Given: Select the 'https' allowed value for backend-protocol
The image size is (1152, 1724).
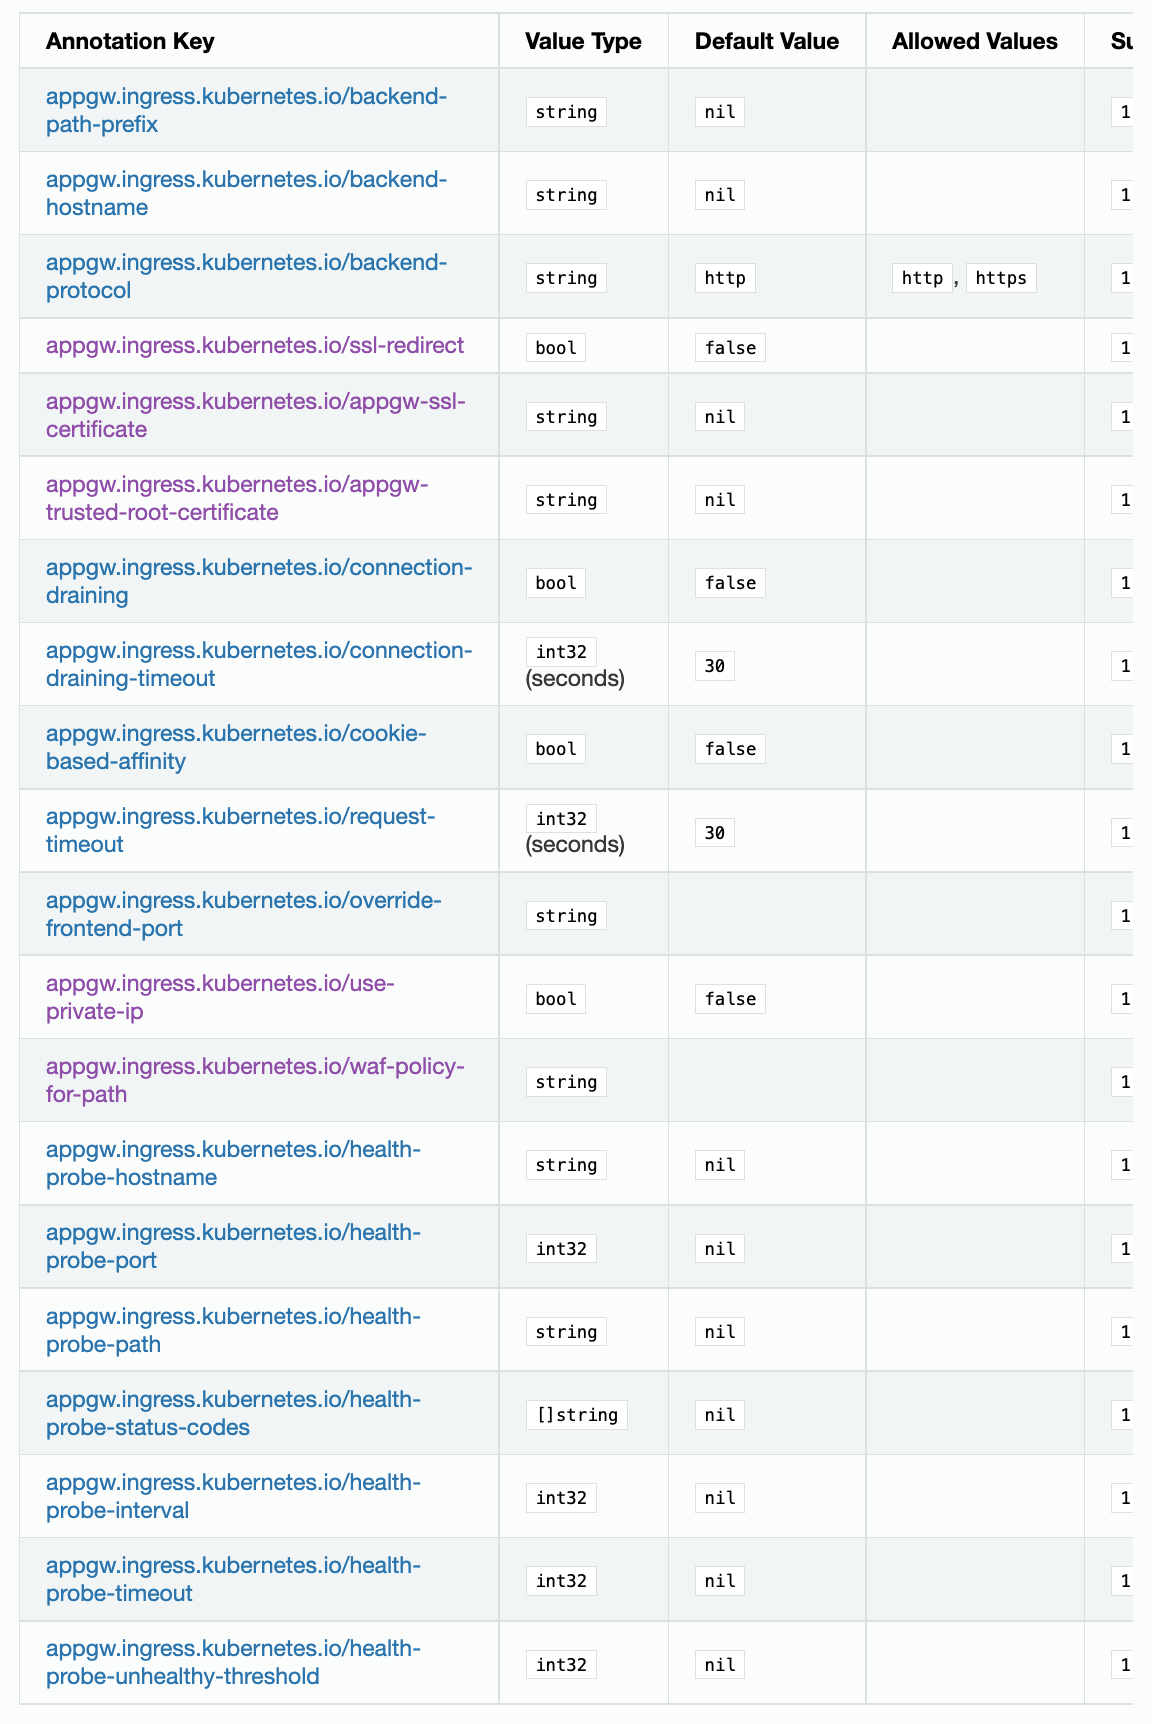Looking at the screenshot, I should click(x=1001, y=278).
